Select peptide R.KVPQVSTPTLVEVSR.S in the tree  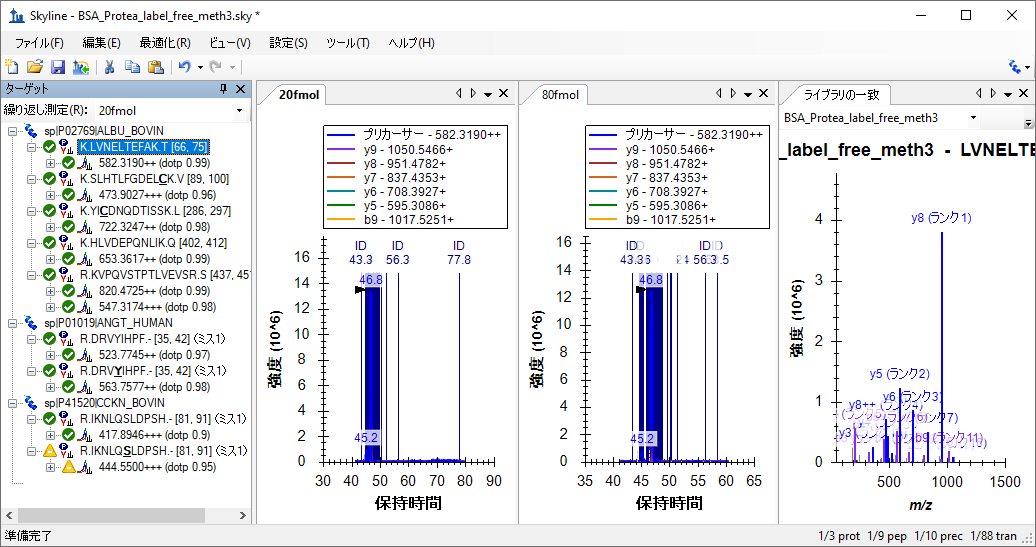point(165,275)
